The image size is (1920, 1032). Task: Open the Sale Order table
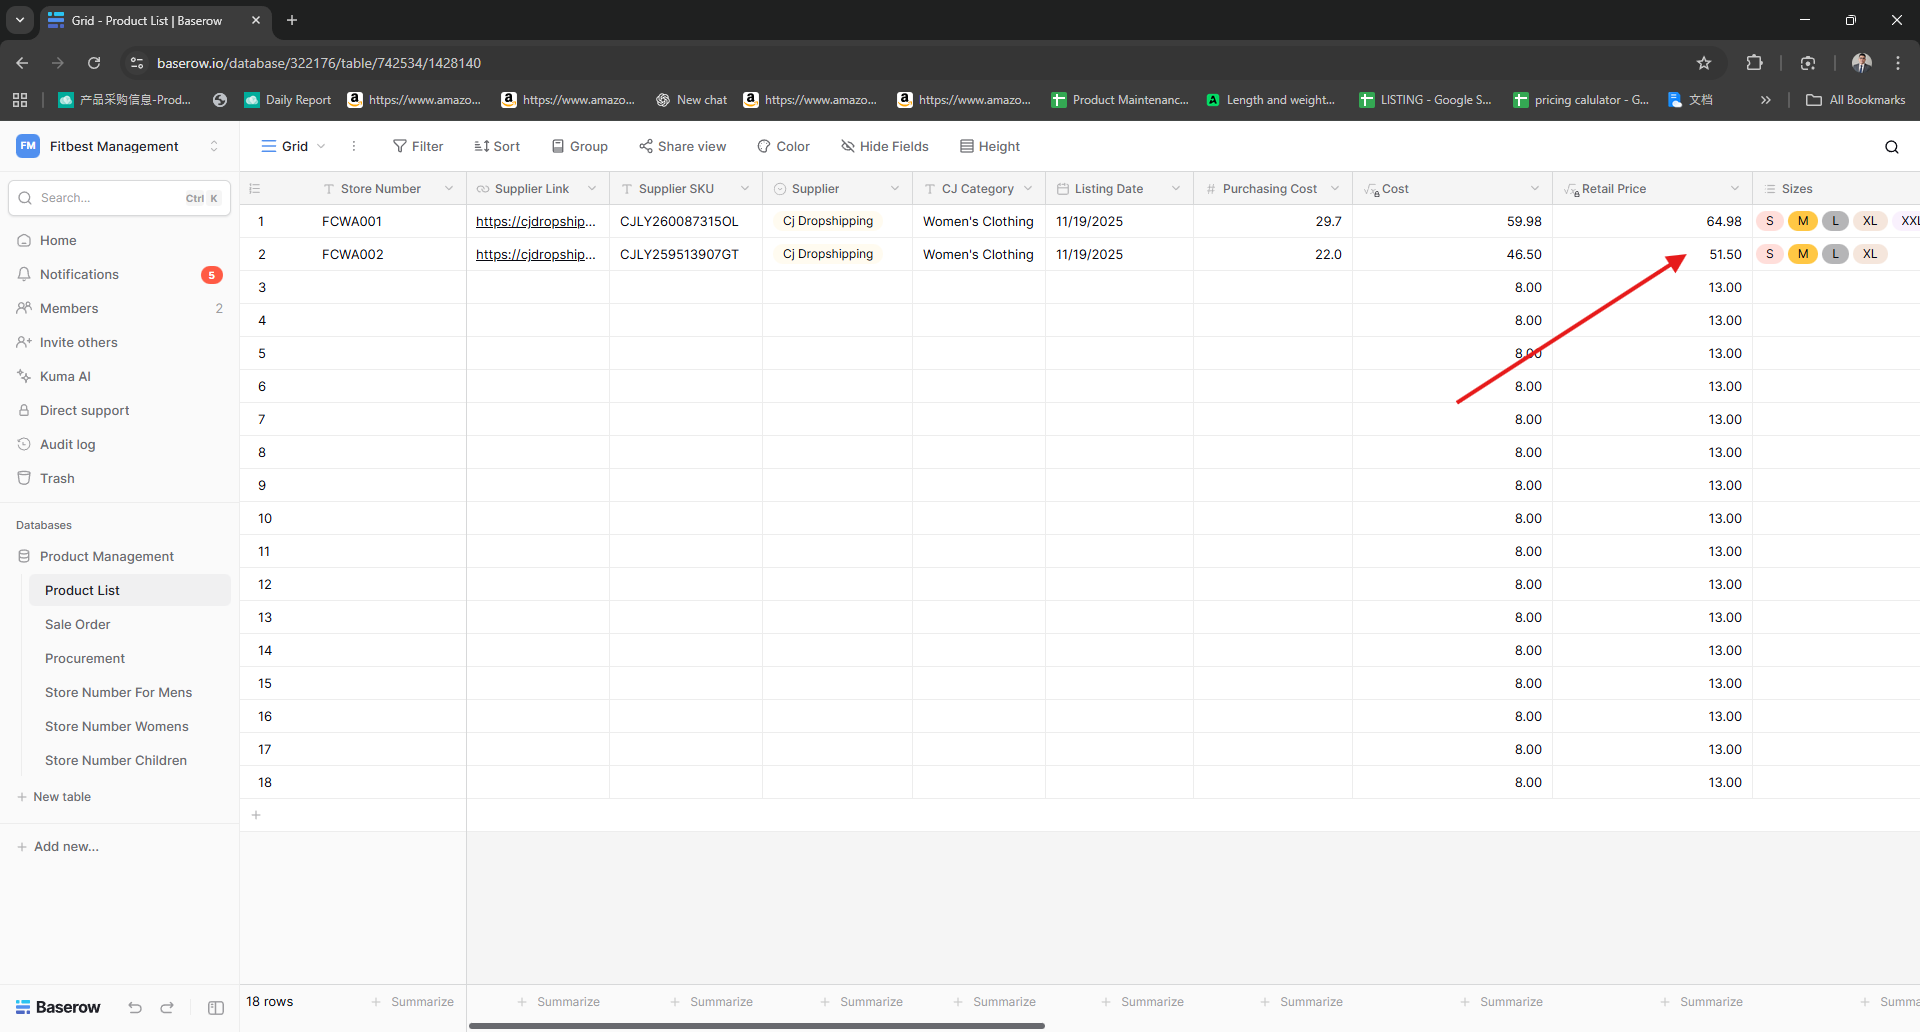(x=78, y=624)
